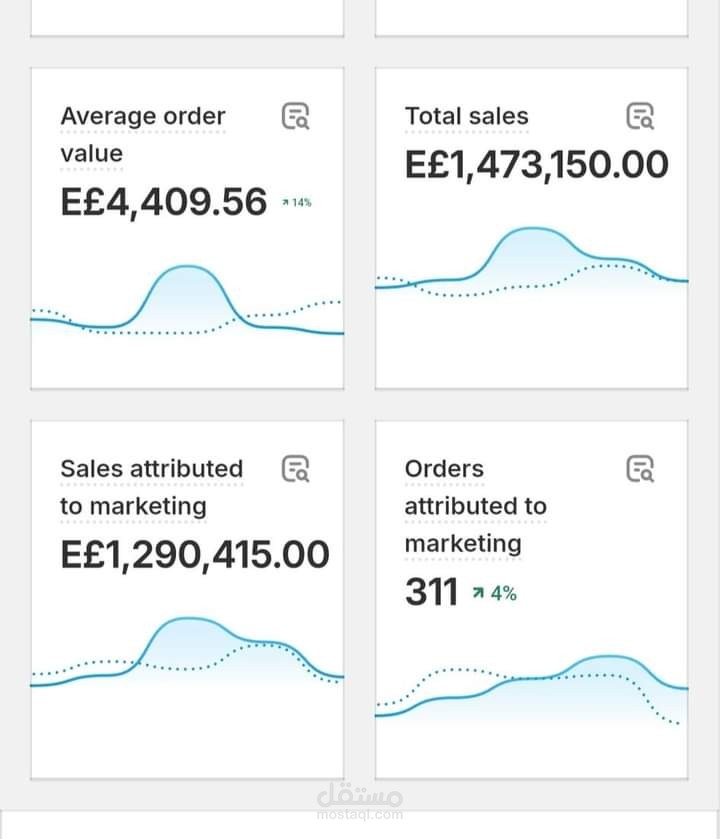Select the E£1,473,150.00 total sales figure
Screen dimensions: 720x839
pos(537,165)
